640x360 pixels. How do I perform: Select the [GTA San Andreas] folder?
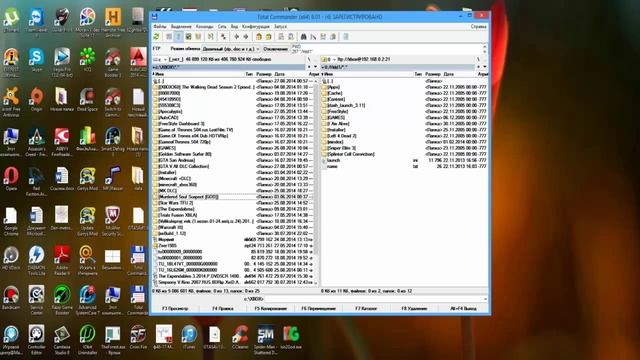pos(177,160)
